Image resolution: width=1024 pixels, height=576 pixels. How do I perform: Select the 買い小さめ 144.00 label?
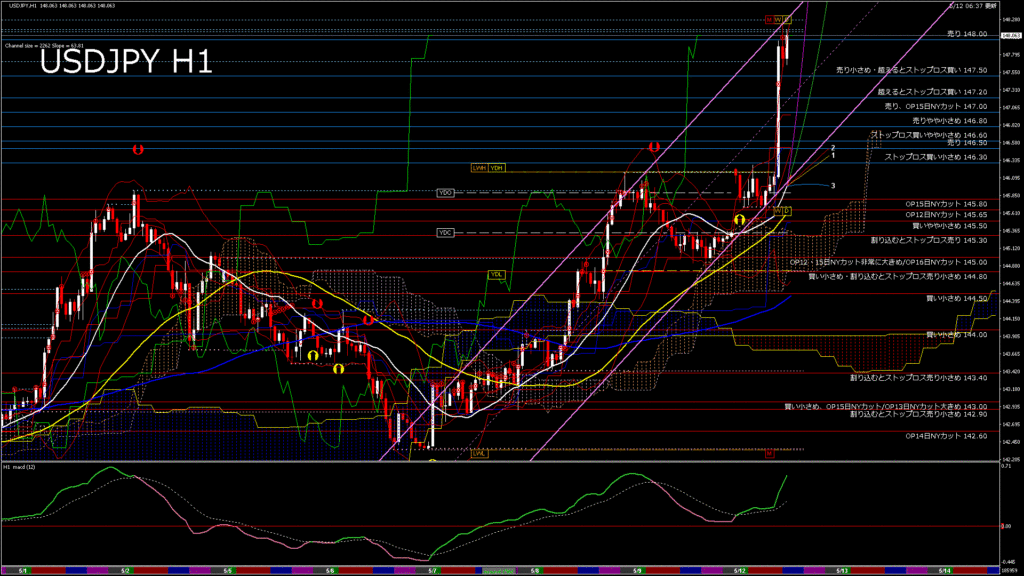click(x=957, y=335)
